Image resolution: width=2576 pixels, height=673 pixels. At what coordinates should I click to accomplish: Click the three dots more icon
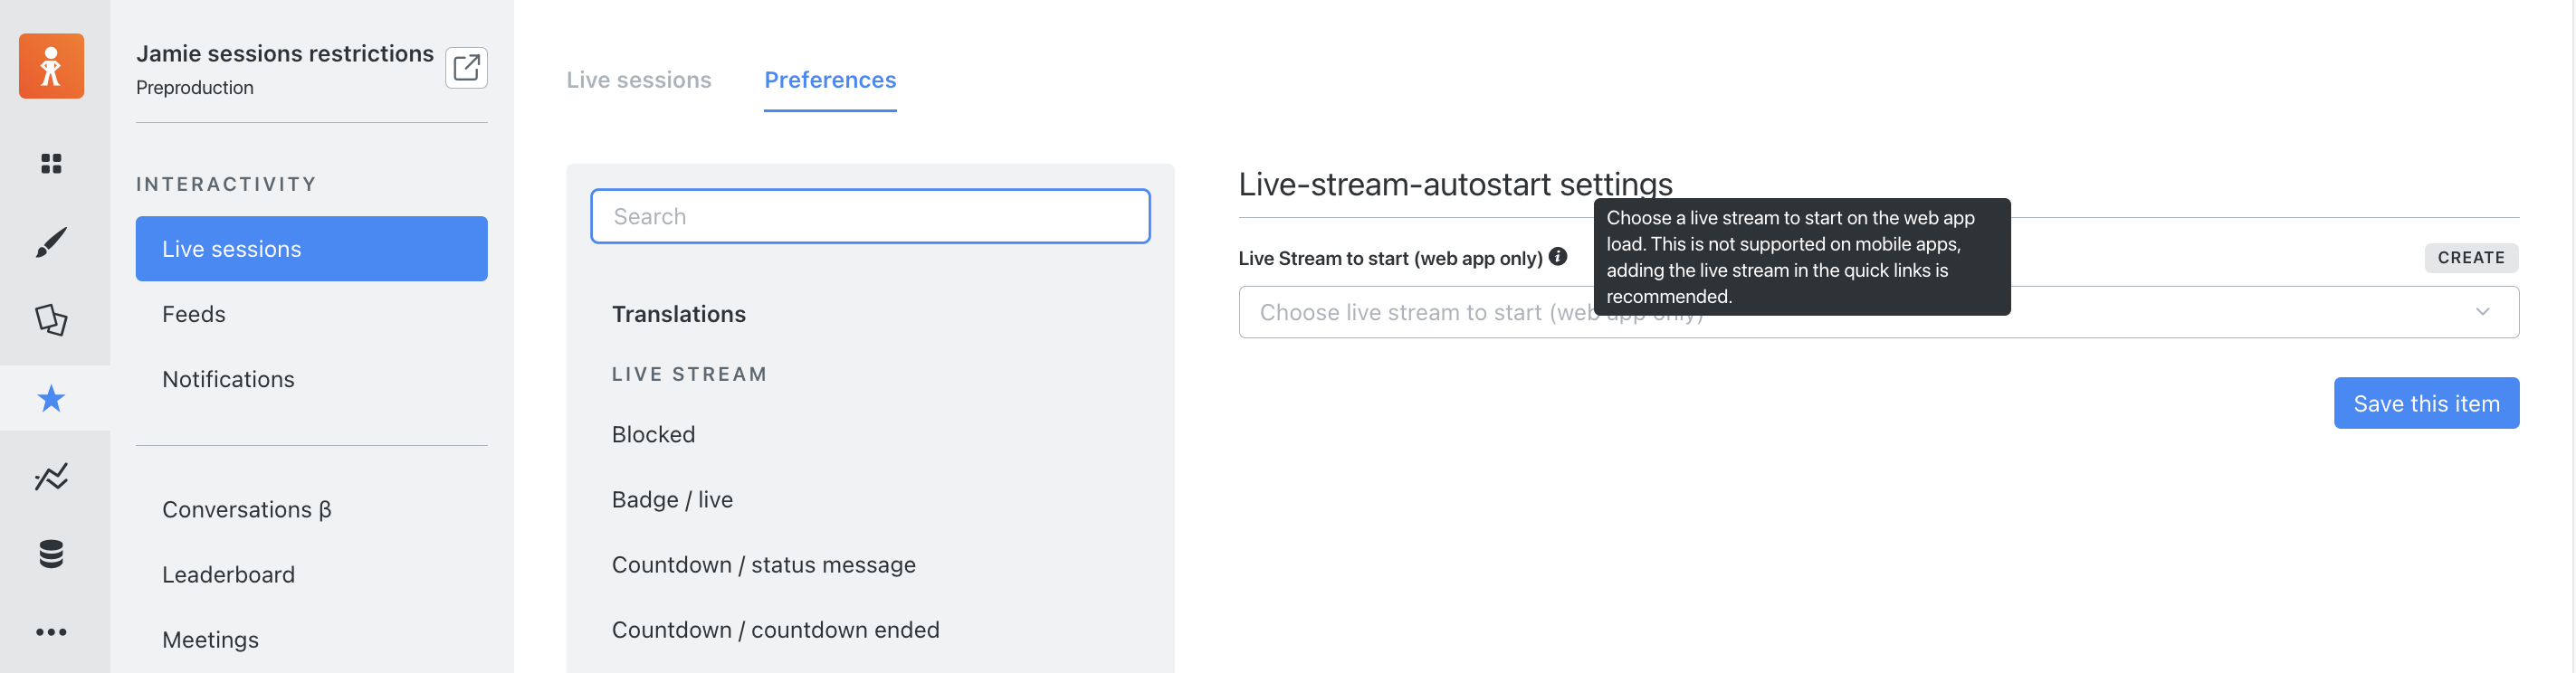coord(51,632)
